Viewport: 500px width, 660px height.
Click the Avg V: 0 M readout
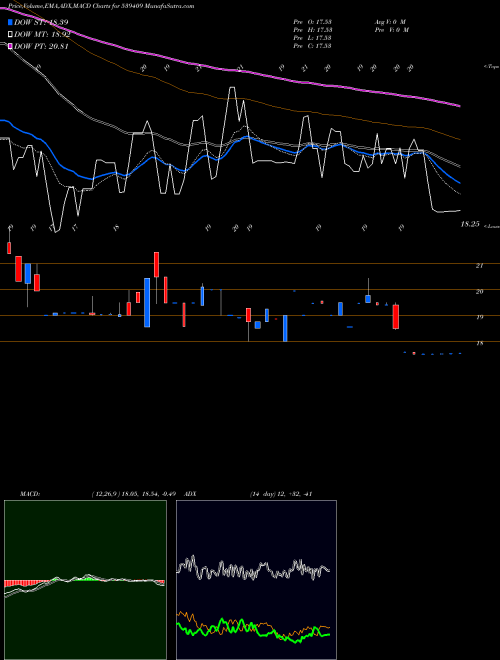(390, 22)
